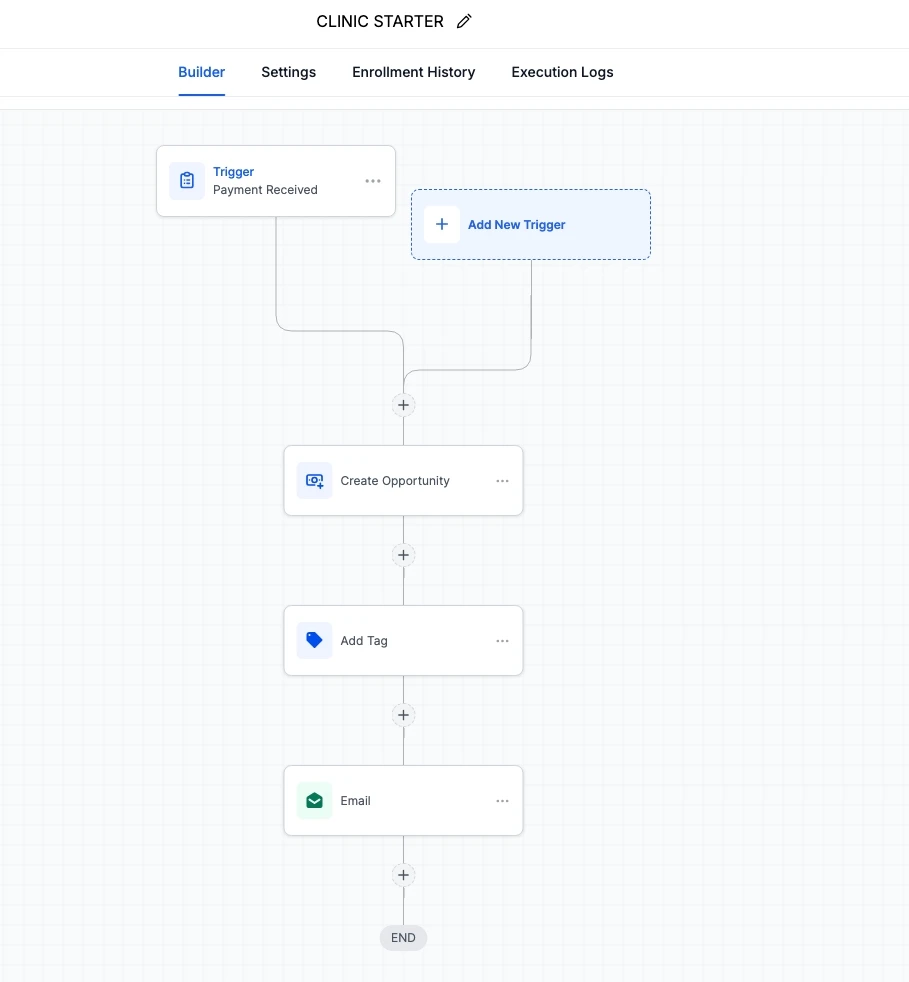Add an action above Create Opportunity
Screen dimensions: 909x982
pyautogui.click(x=403, y=405)
